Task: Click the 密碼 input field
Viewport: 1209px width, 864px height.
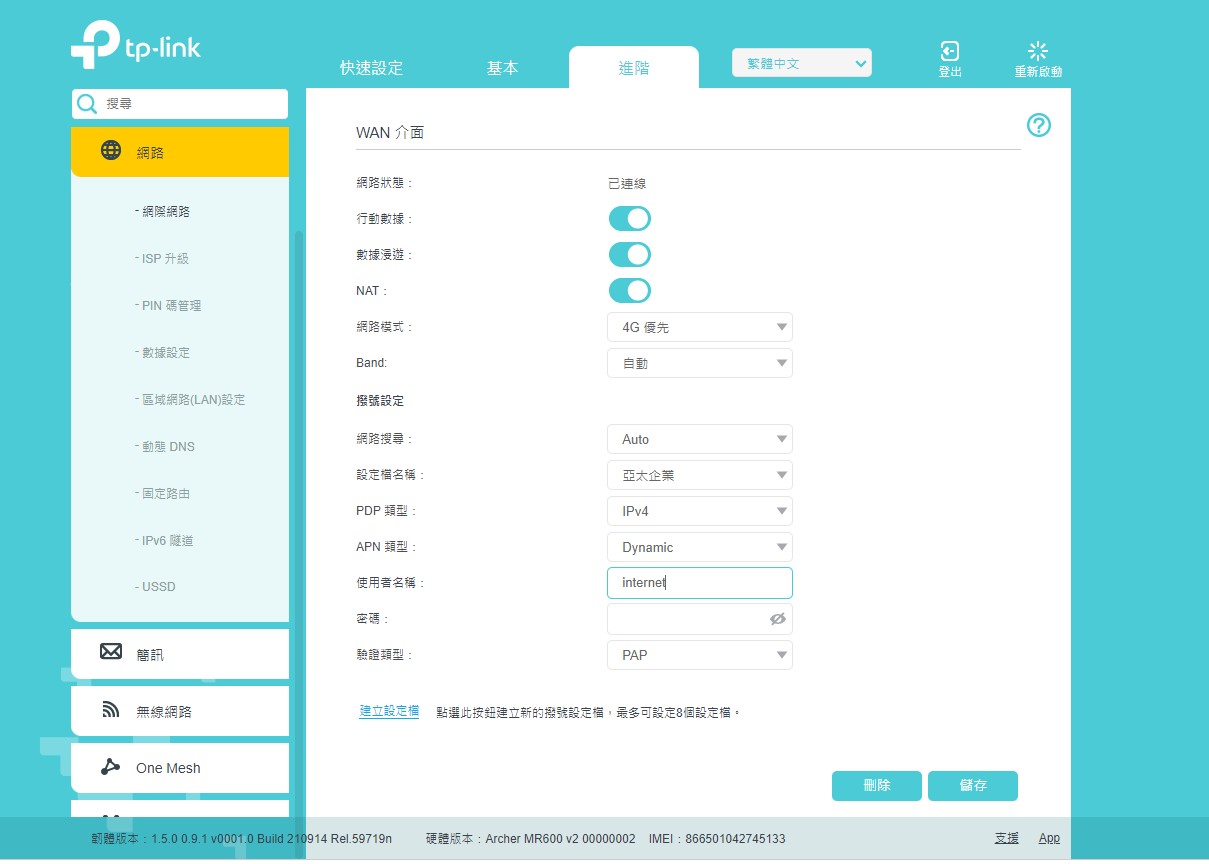Action: 700,619
